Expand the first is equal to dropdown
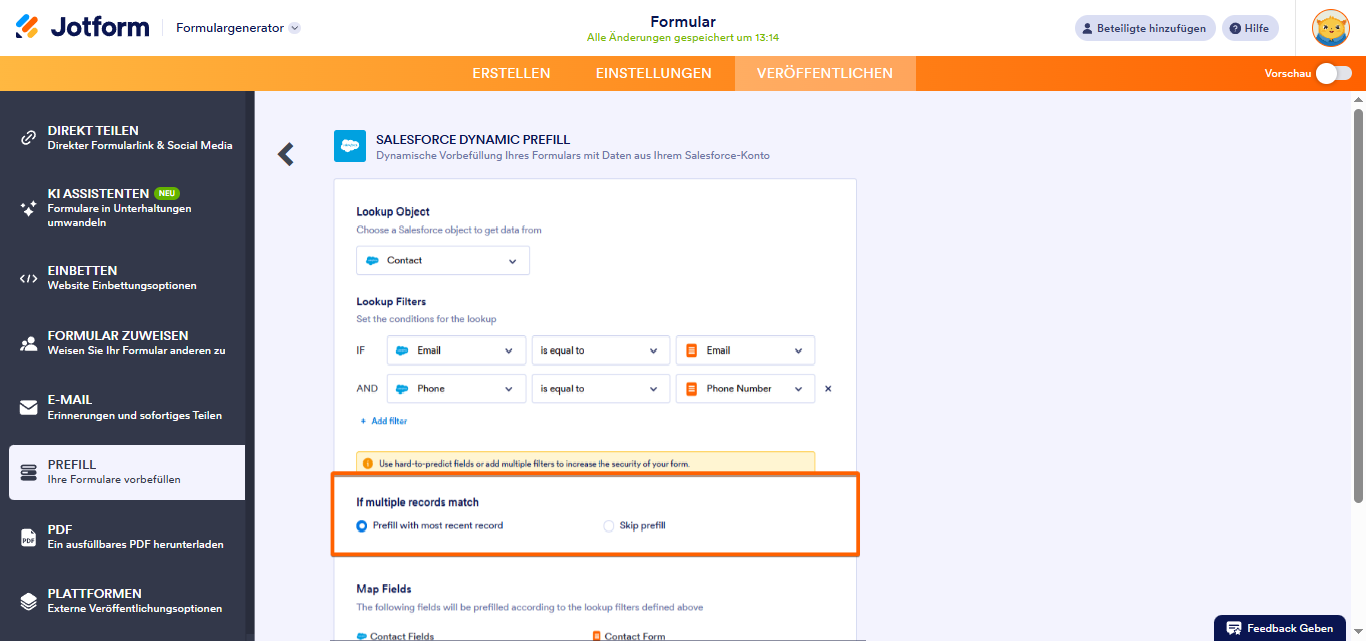This screenshot has height=641, width=1366. (x=600, y=350)
